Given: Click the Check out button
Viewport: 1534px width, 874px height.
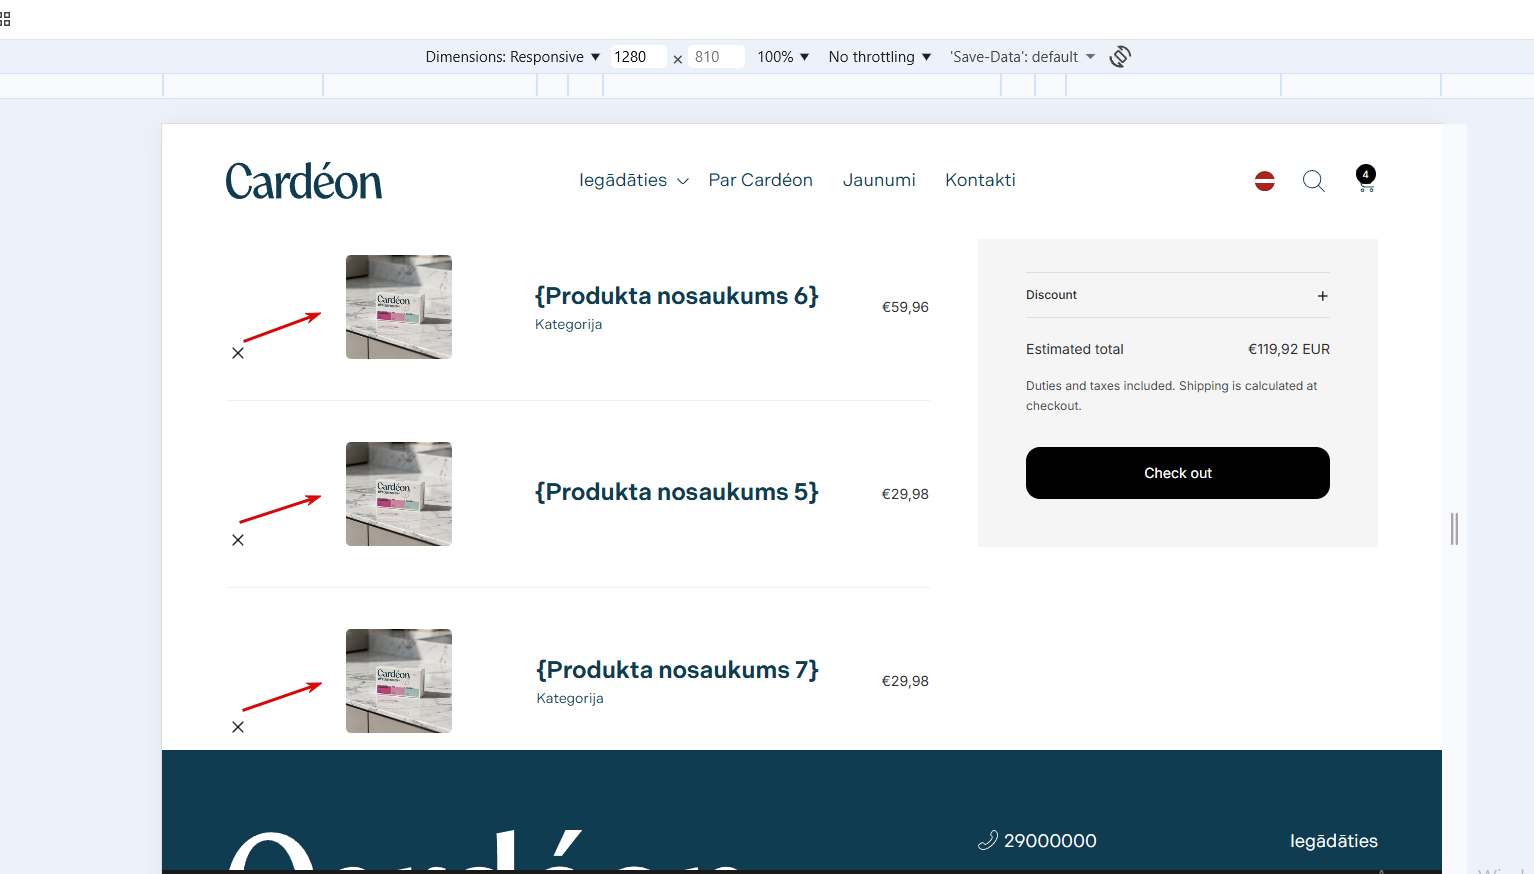Looking at the screenshot, I should coord(1178,473).
